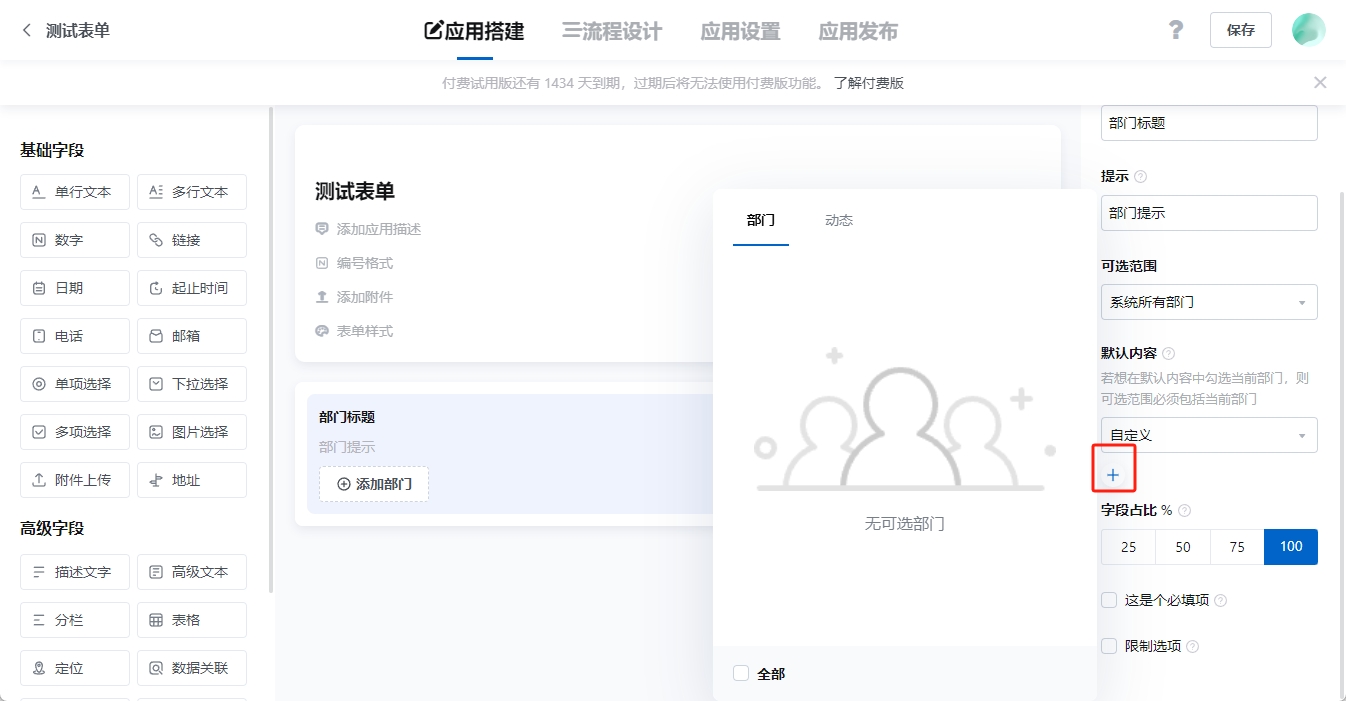Open the 可选范围 dropdown showing 系统所有部门
Image resolution: width=1346 pixels, height=701 pixels.
pos(1209,301)
